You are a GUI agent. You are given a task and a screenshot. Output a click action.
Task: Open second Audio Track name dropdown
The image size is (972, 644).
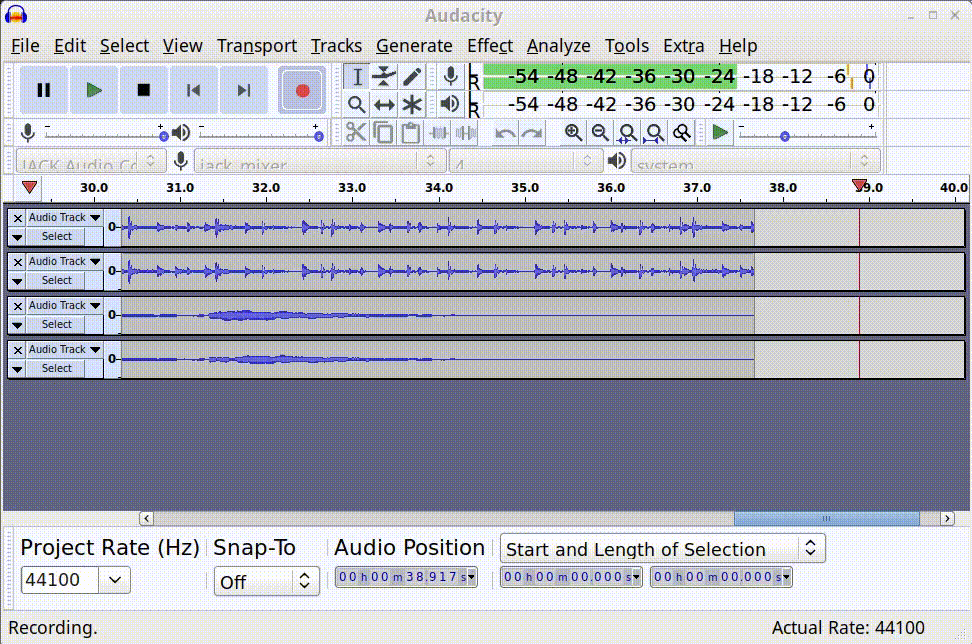[64, 262]
